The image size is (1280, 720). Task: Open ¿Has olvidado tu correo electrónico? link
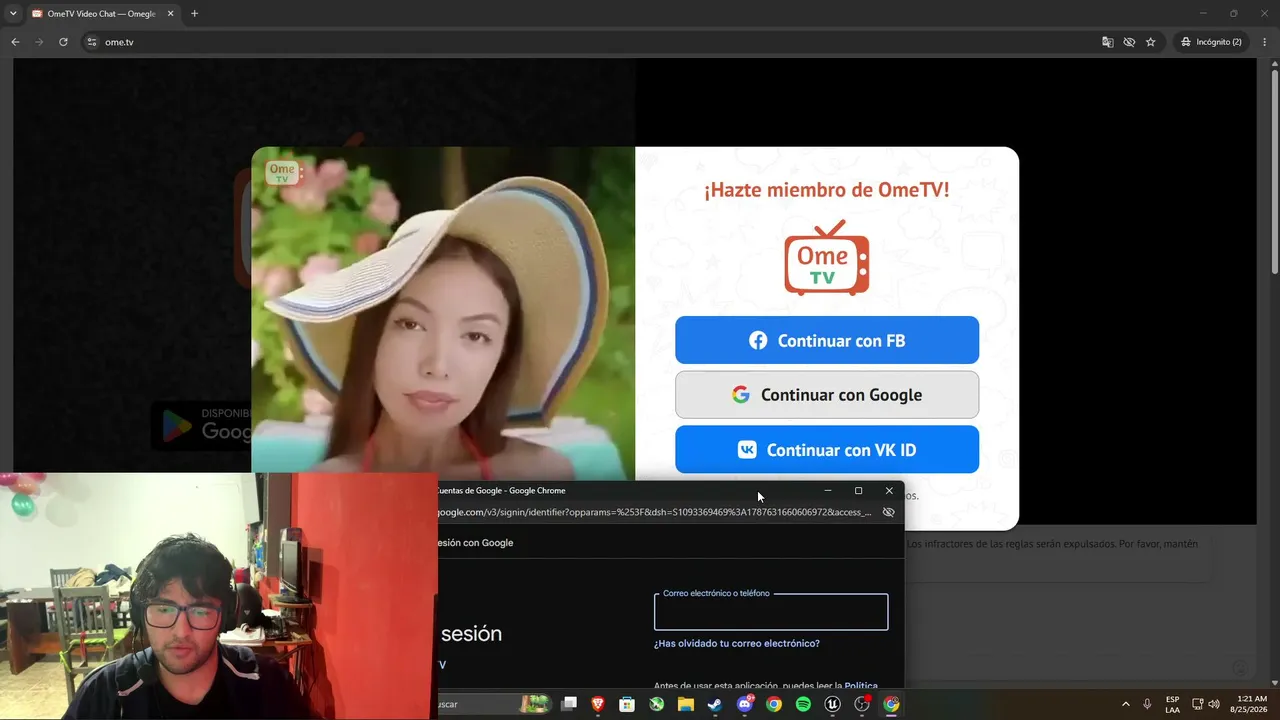(x=737, y=644)
